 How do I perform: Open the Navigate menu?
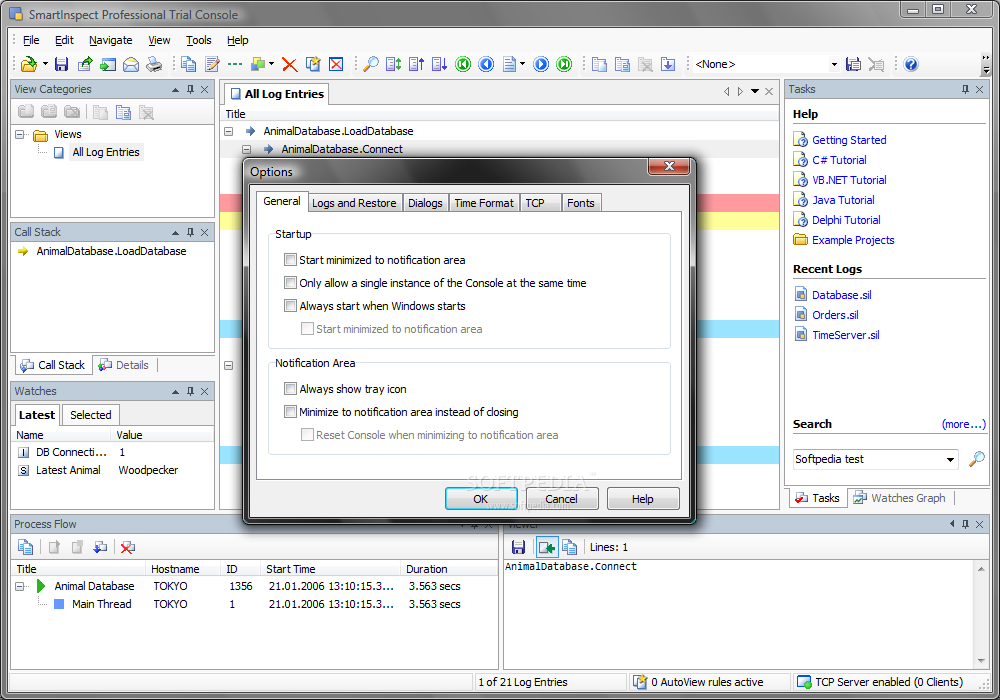coord(110,40)
